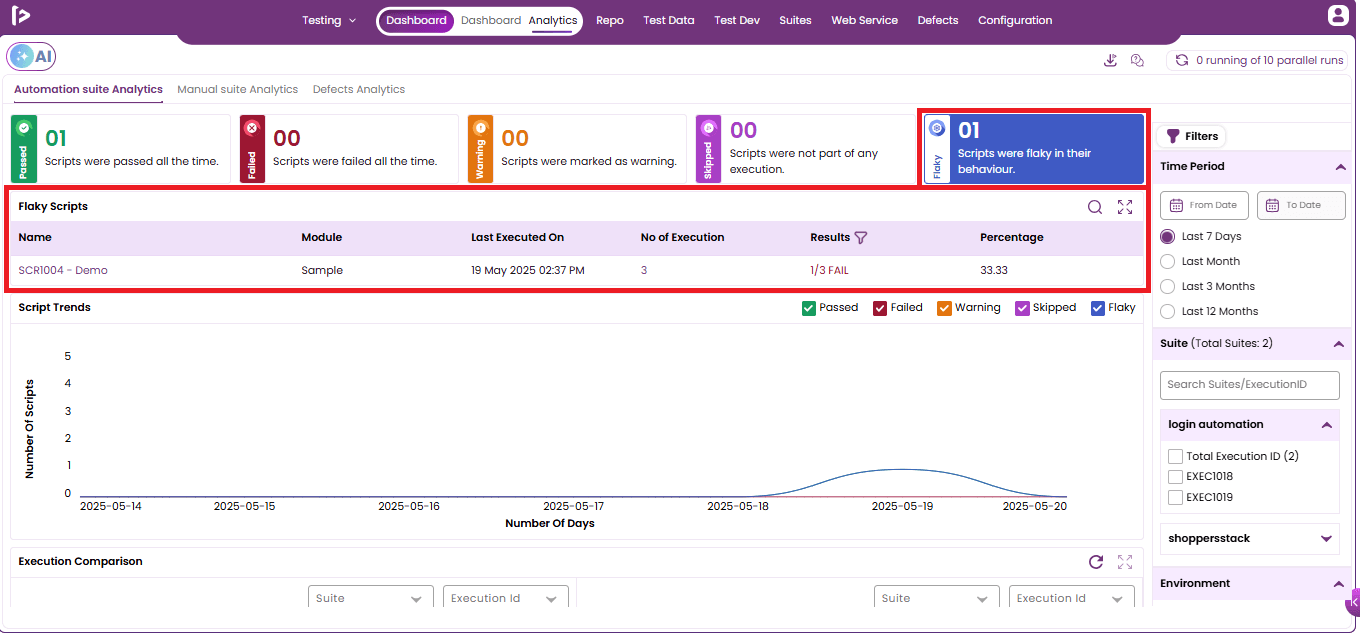
Task: Choose the Last Month radio option
Action: pos(1167,261)
